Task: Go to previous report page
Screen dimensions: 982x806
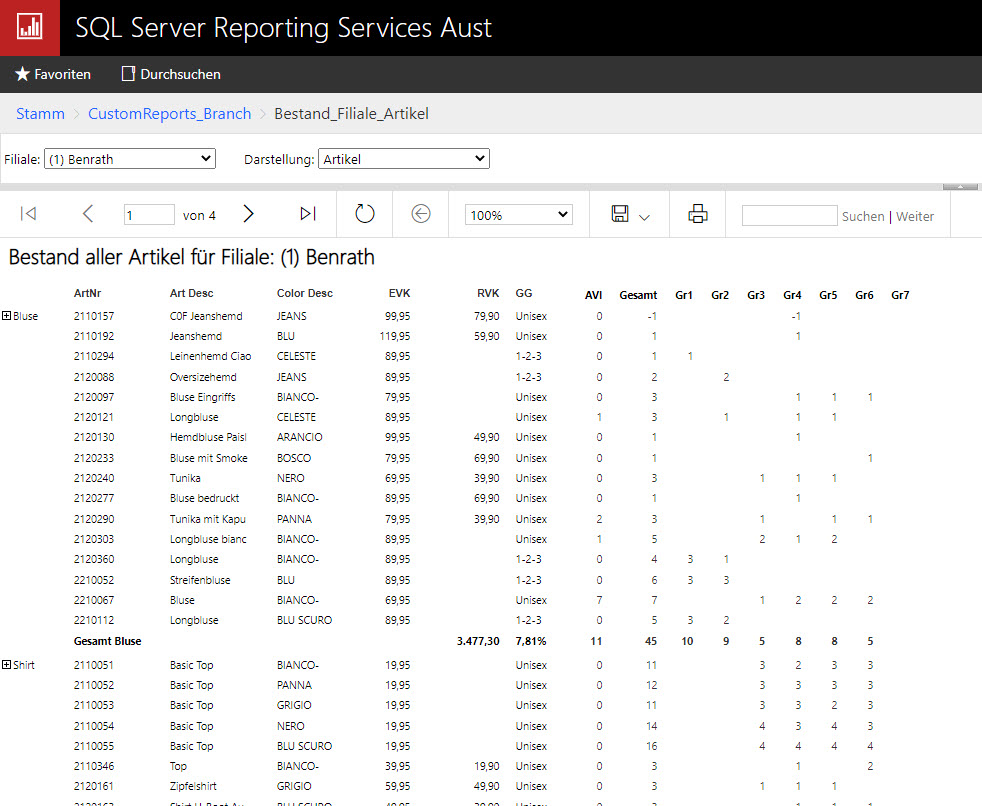Action: (88, 214)
